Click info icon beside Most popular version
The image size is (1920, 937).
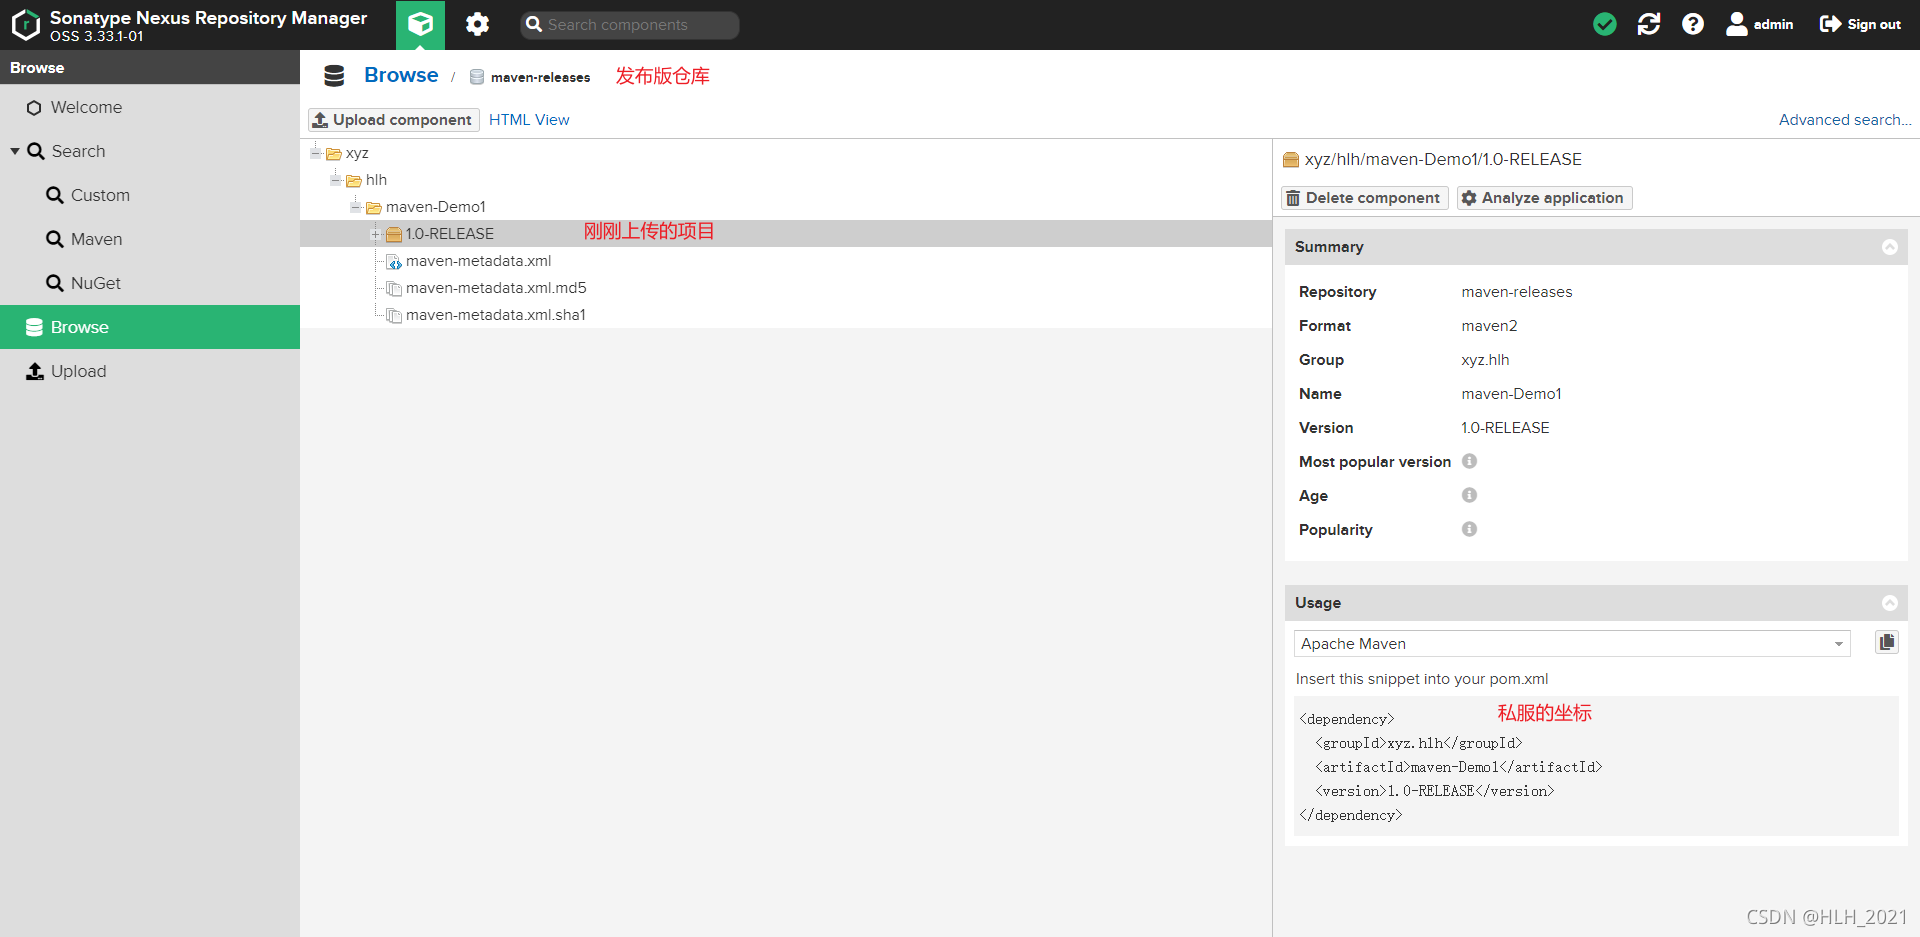click(1469, 461)
